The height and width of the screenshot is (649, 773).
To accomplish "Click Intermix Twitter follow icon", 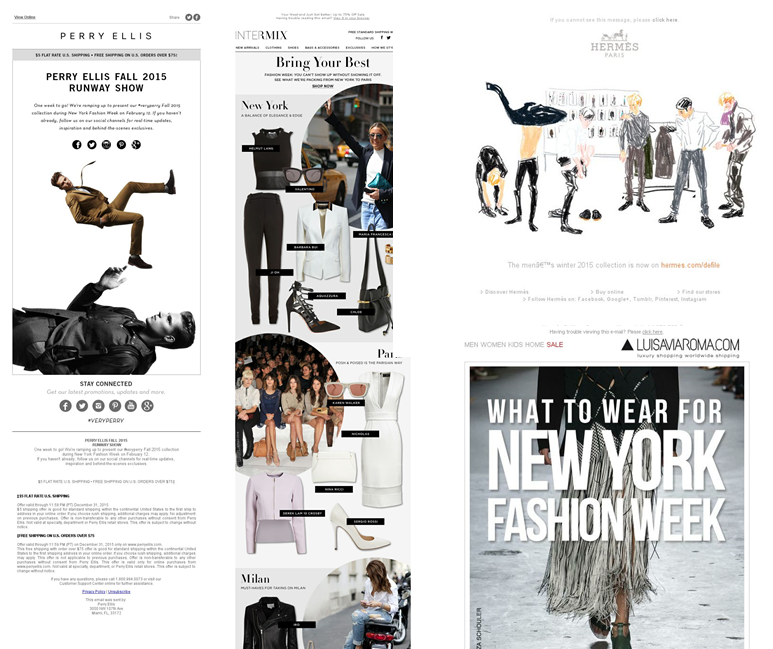I will (388, 37).
